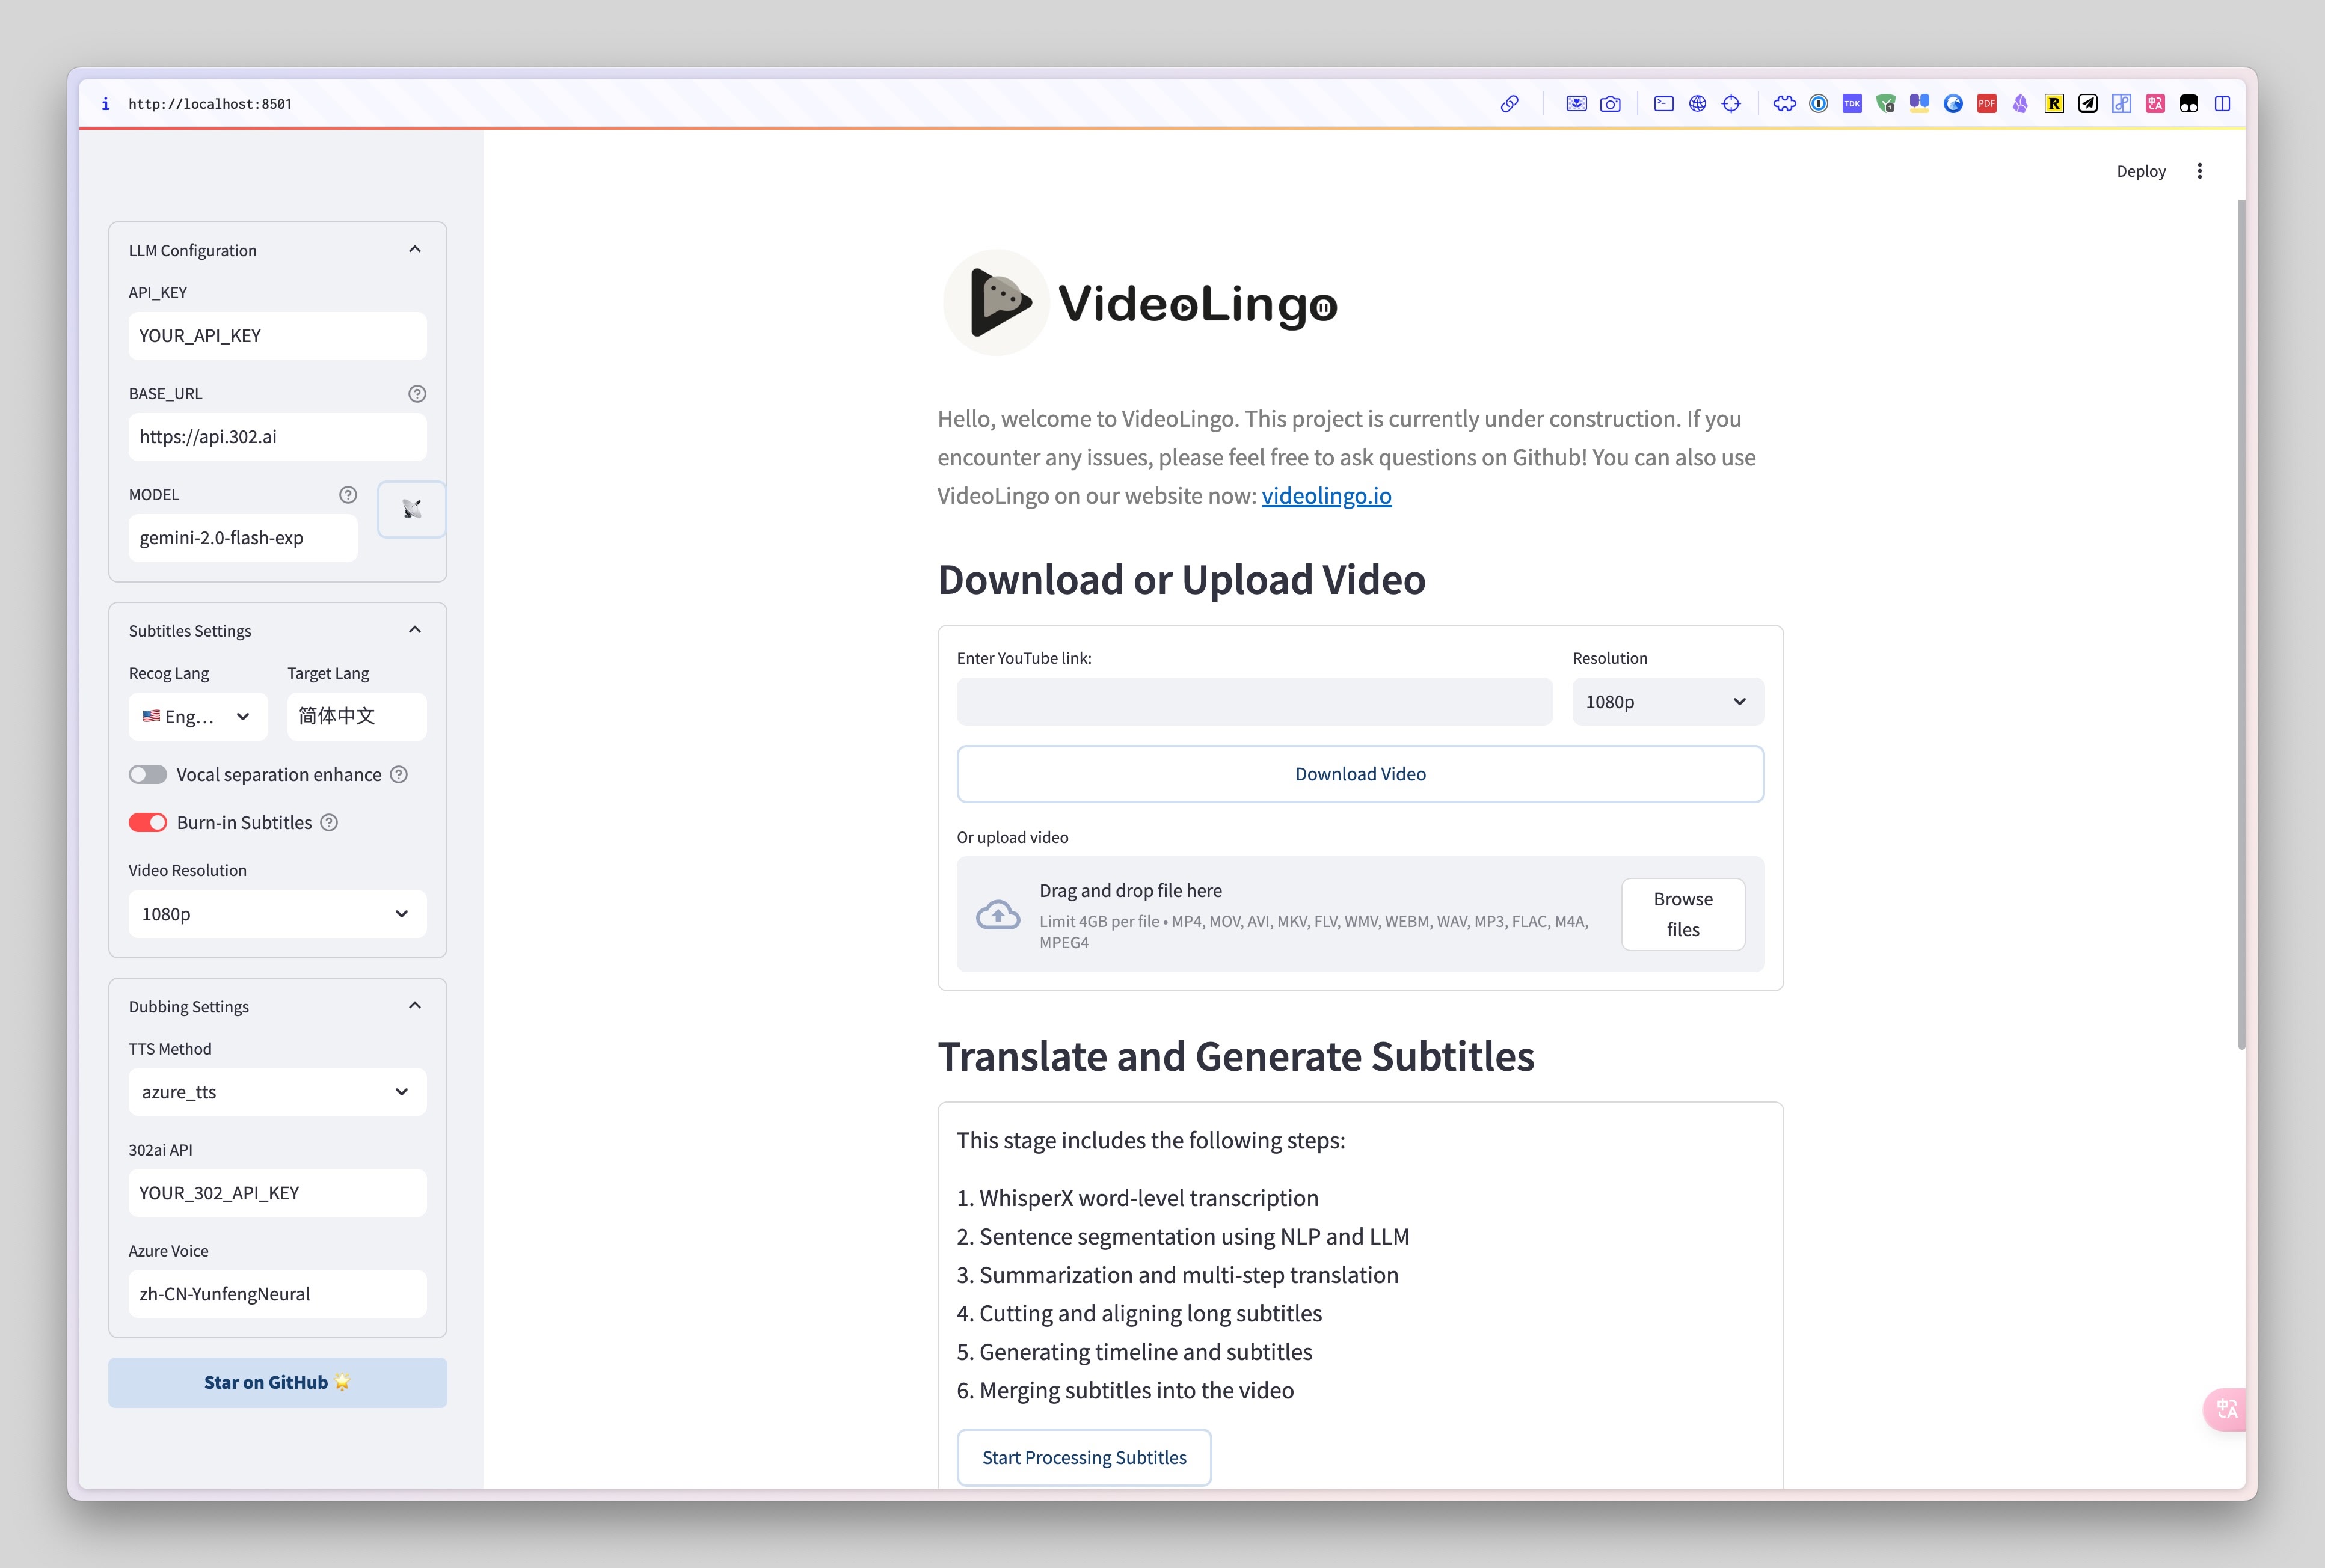The image size is (2325, 1568).
Task: Open the videolingo.io link
Action: [1326, 495]
